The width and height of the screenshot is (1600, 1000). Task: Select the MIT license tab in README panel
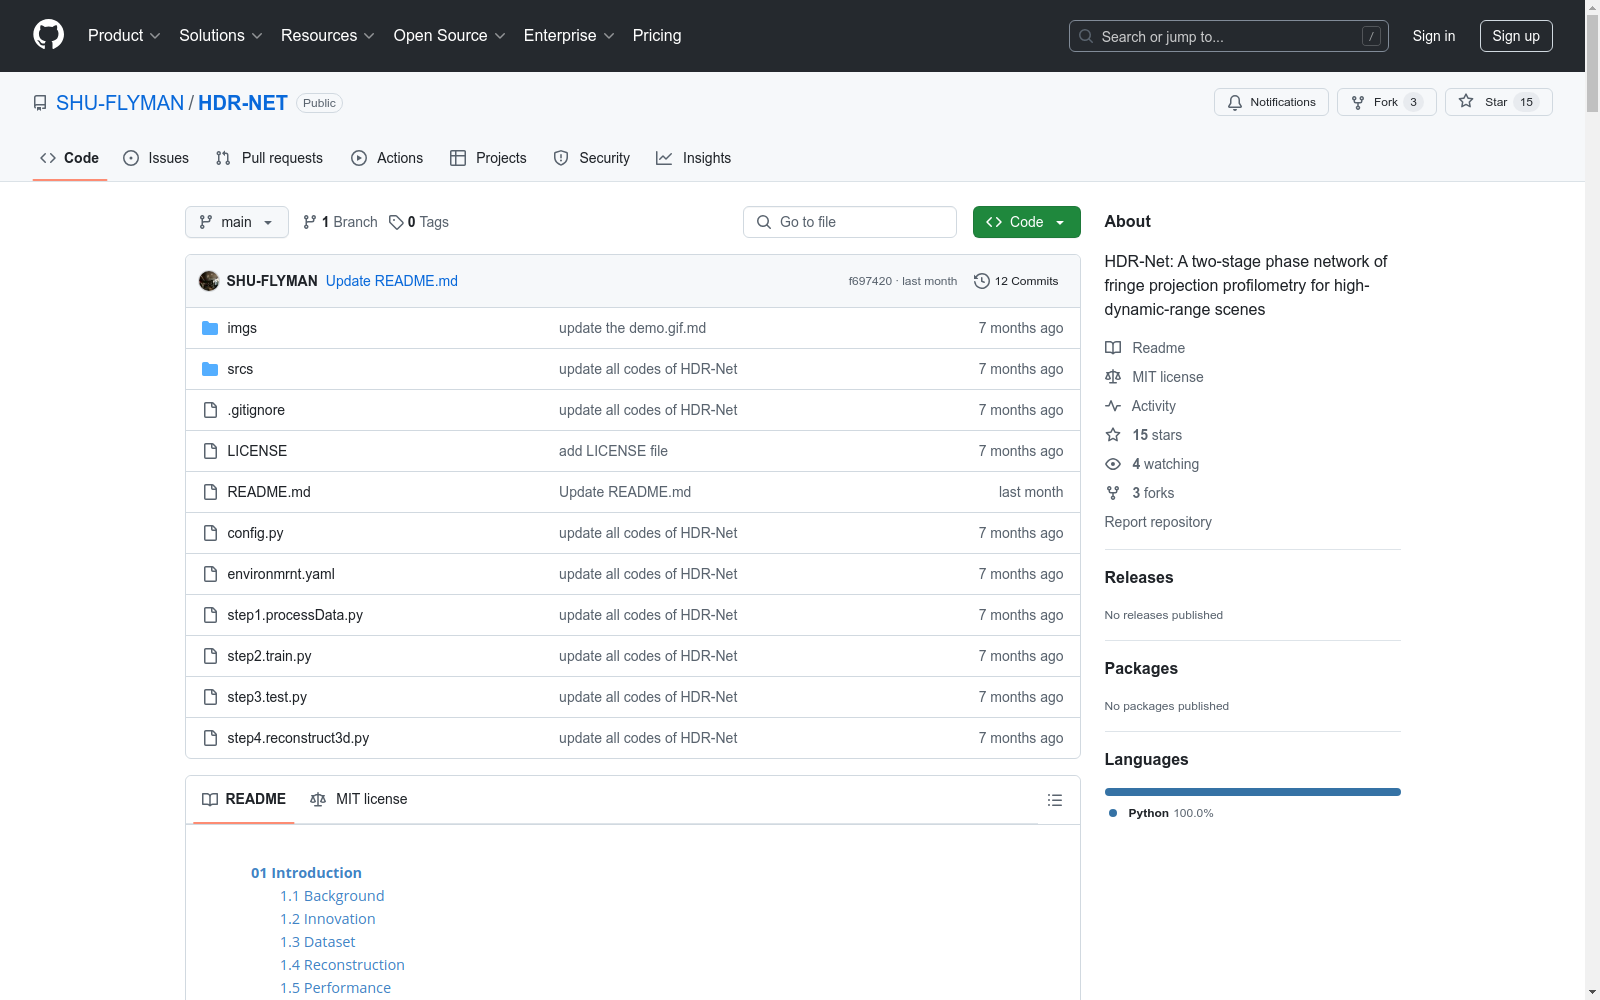coord(359,799)
